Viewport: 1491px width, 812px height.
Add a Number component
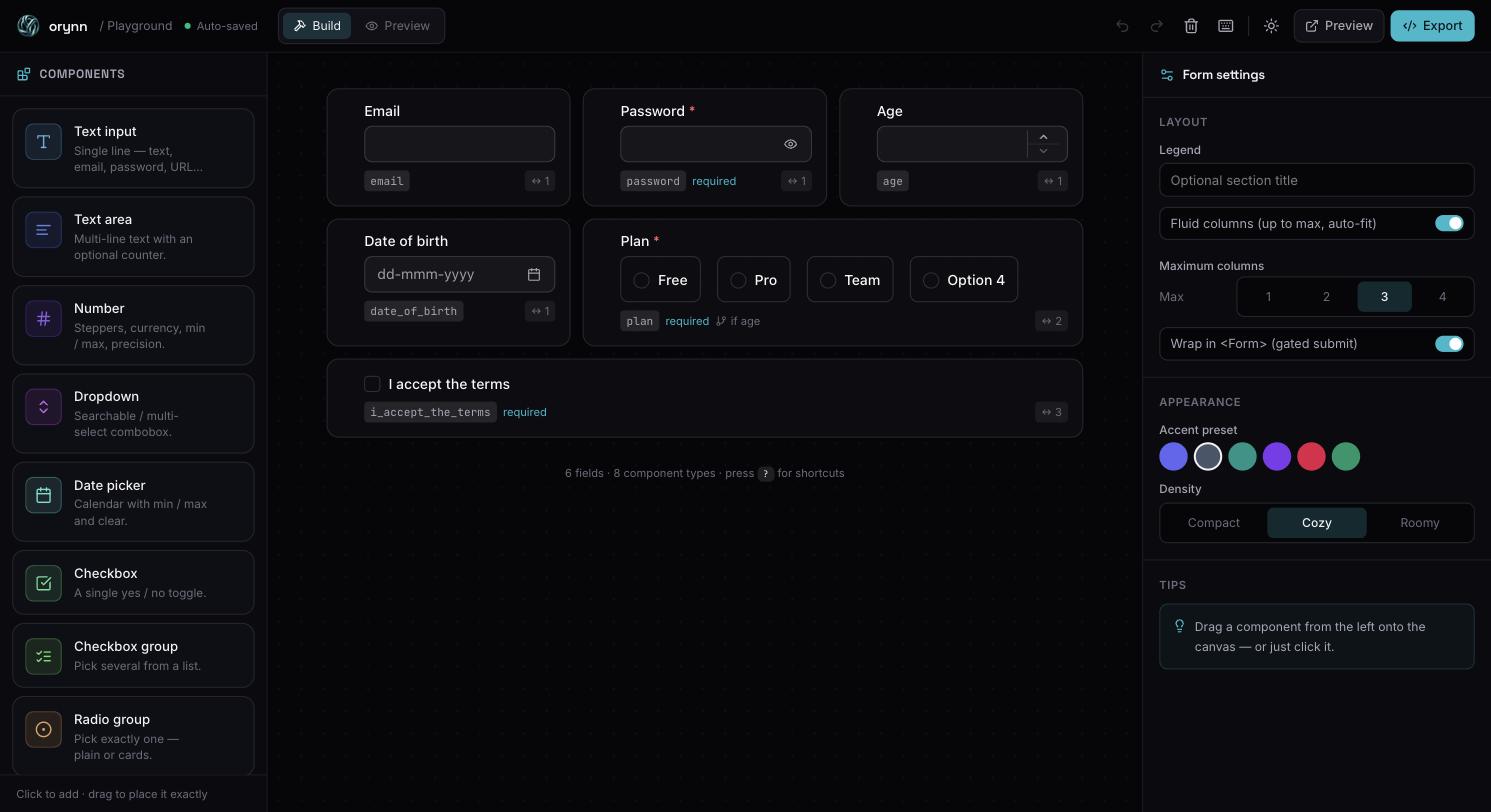click(x=133, y=325)
